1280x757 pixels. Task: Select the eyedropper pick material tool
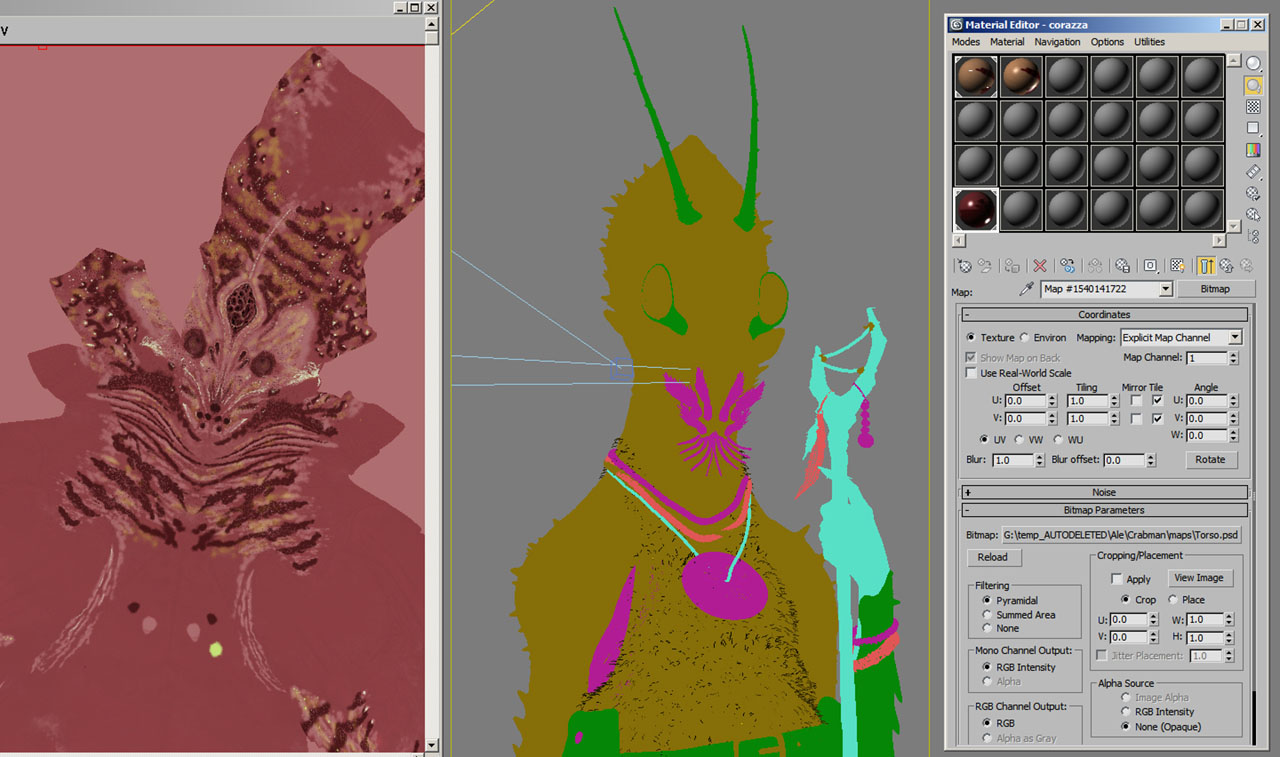(1025, 289)
